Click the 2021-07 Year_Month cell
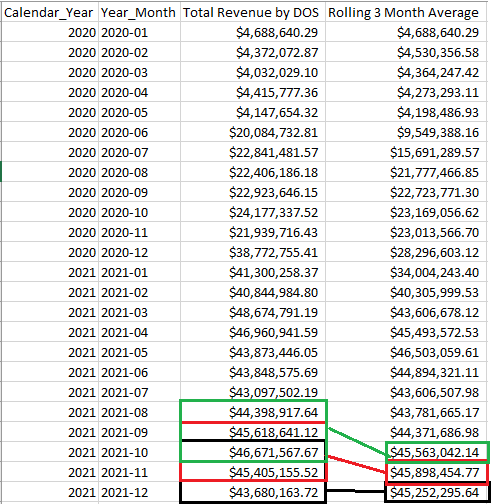Image resolution: width=492 pixels, height=504 pixels. click(139, 392)
